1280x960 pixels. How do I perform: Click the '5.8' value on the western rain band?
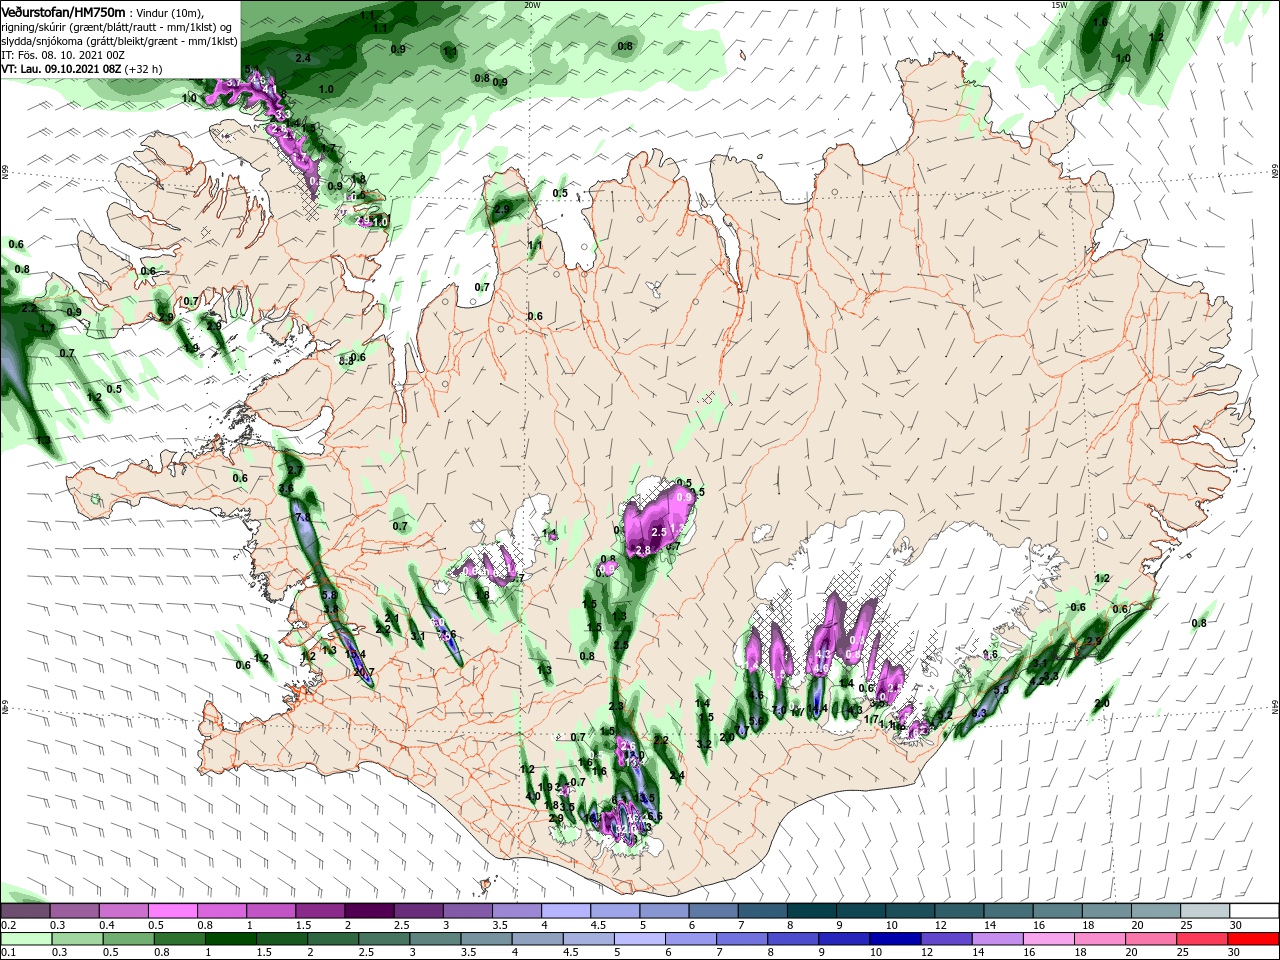click(x=330, y=594)
